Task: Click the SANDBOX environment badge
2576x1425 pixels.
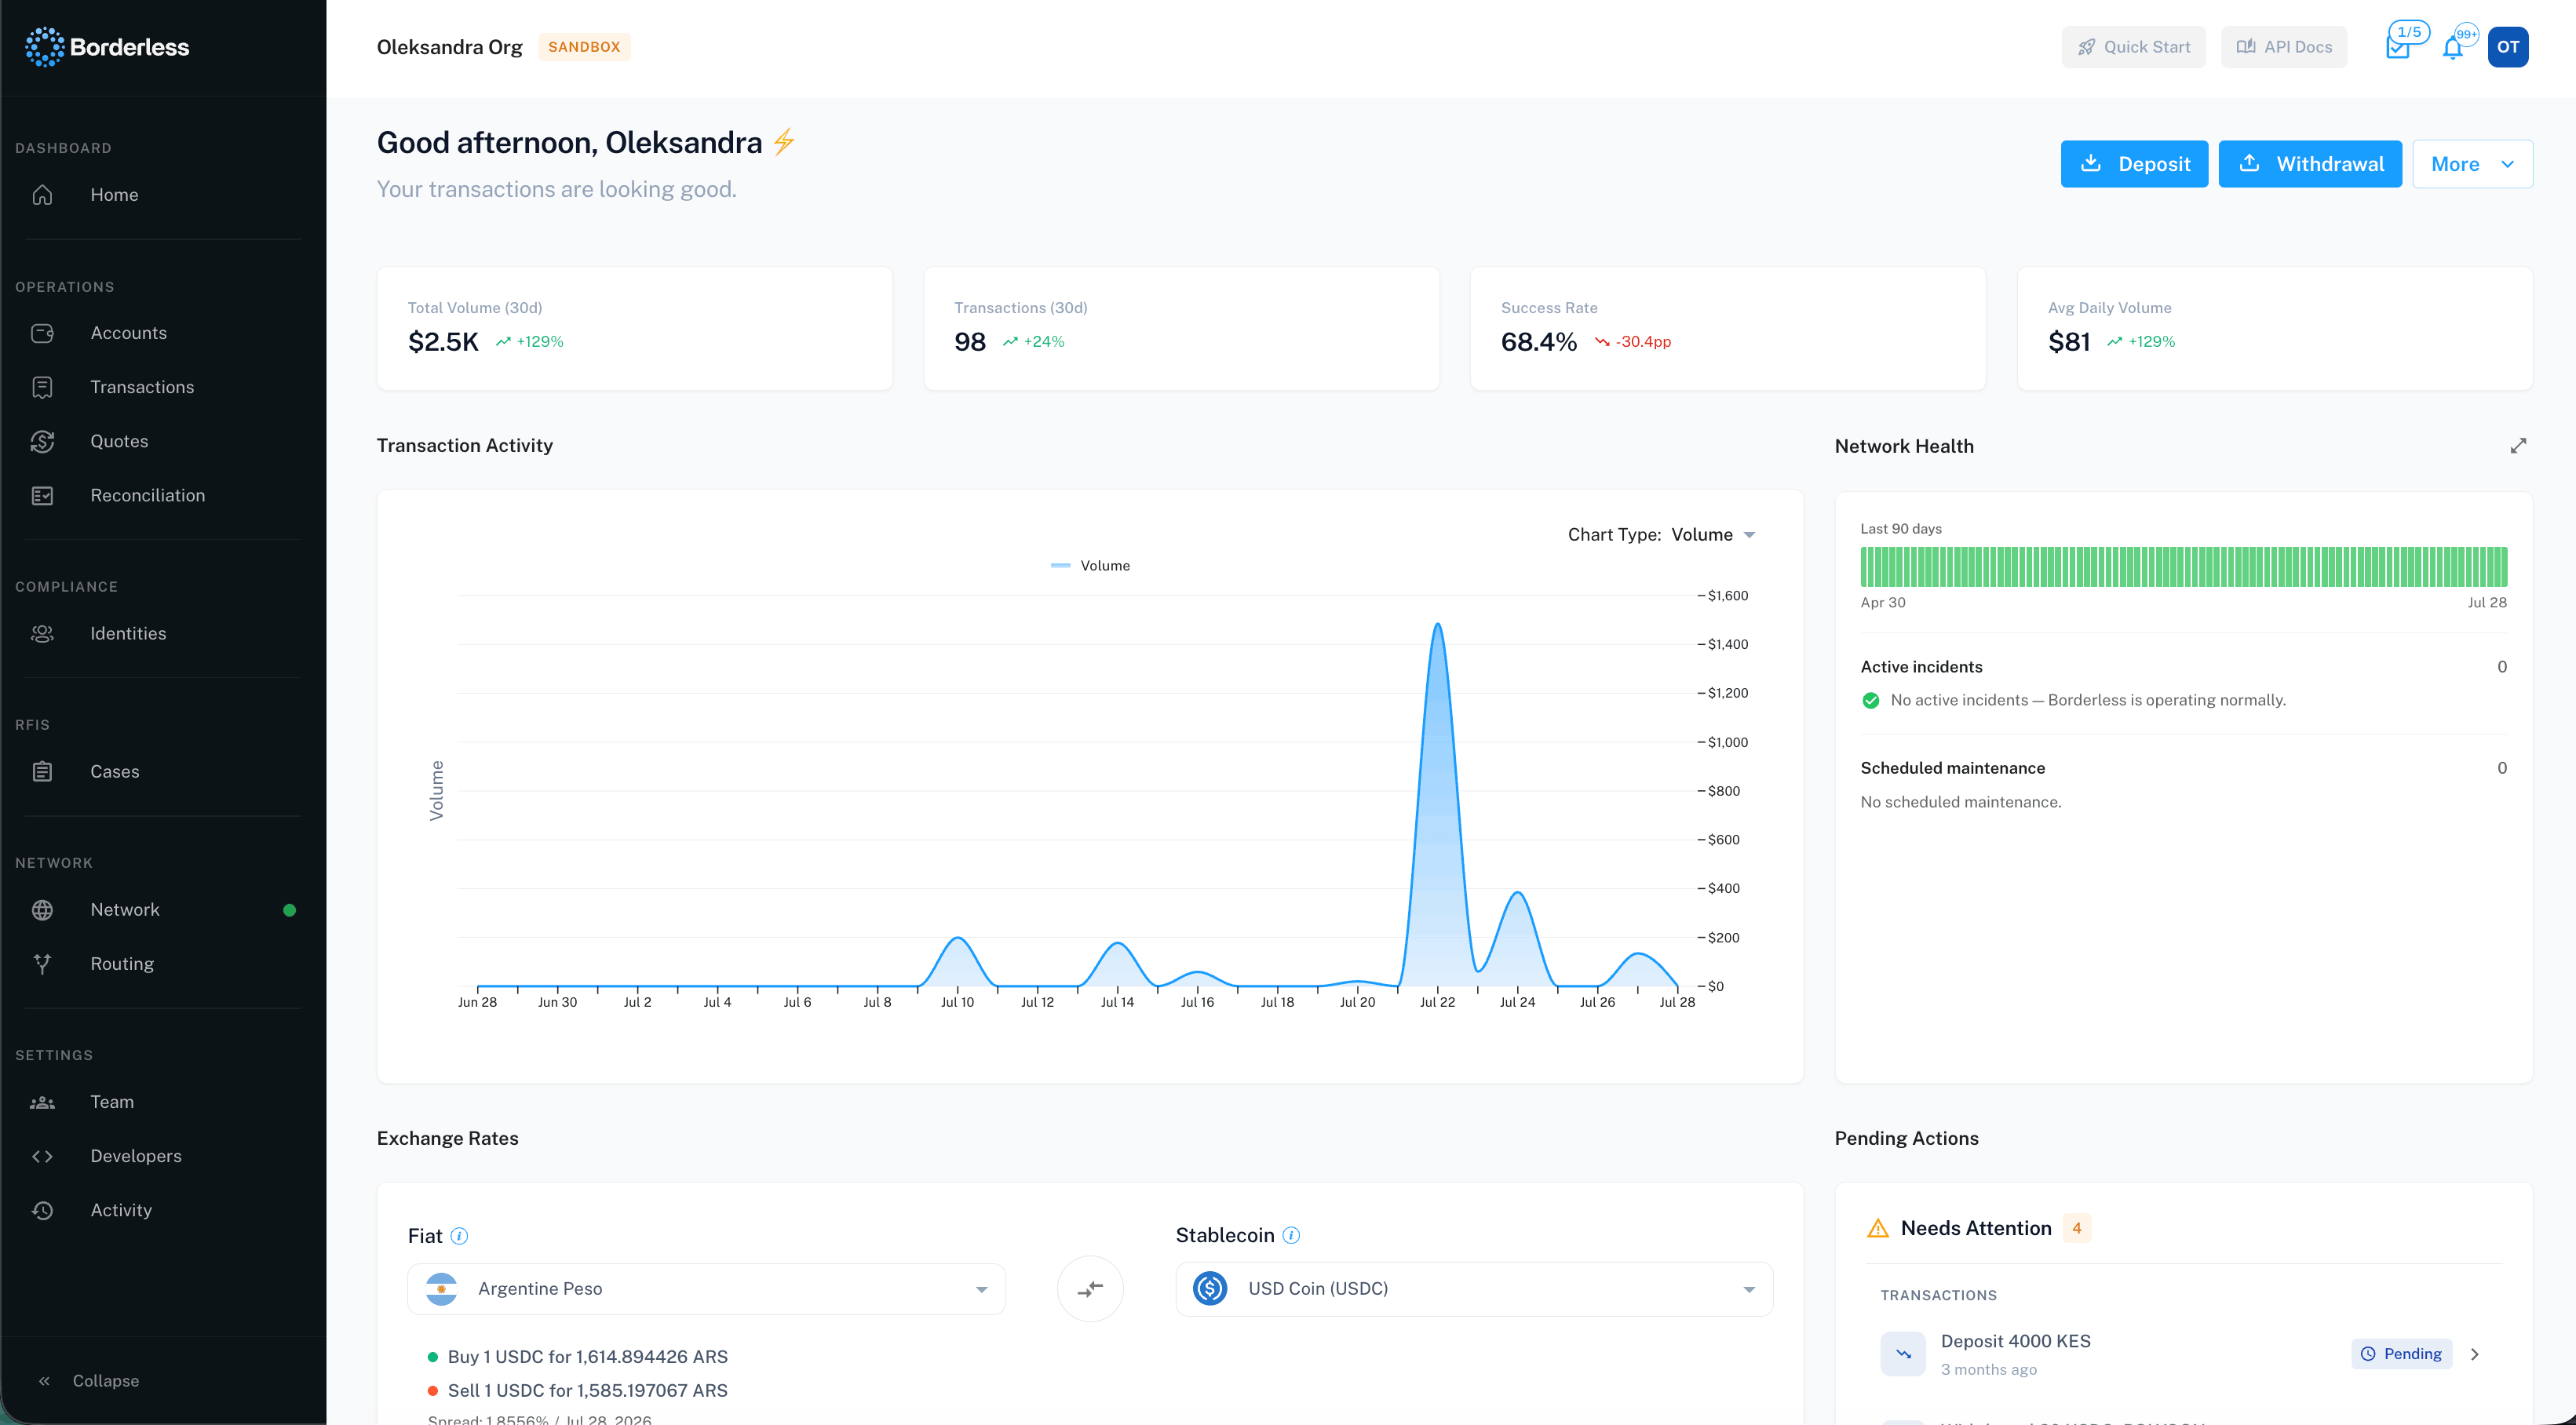Action: pyautogui.click(x=584, y=47)
